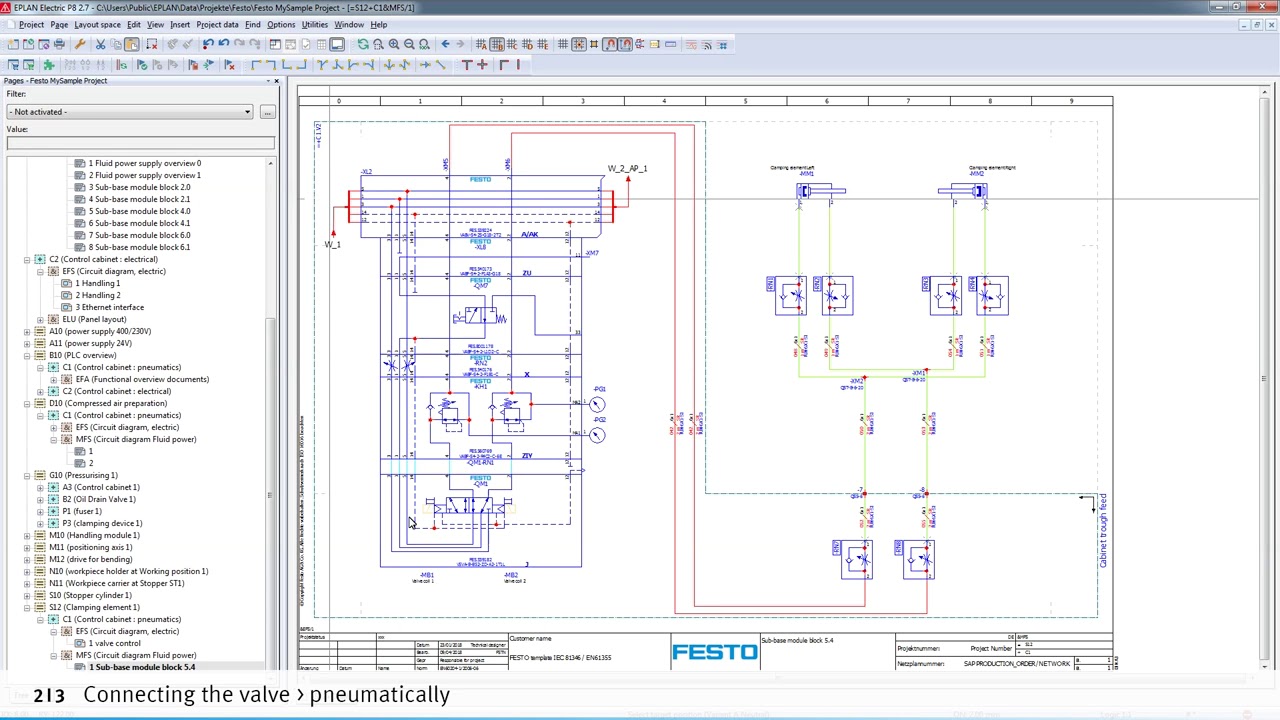
Task: Select the red T-shaped junction symbol
Action: tap(467, 65)
